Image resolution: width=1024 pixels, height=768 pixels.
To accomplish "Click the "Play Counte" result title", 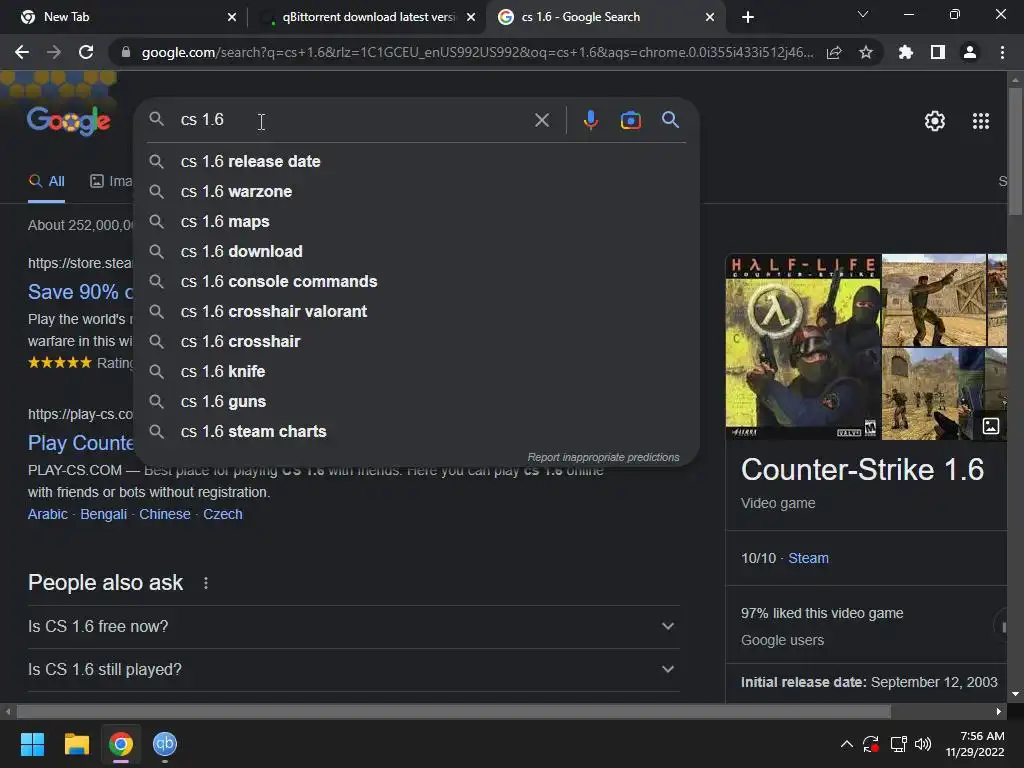I will (80, 443).
